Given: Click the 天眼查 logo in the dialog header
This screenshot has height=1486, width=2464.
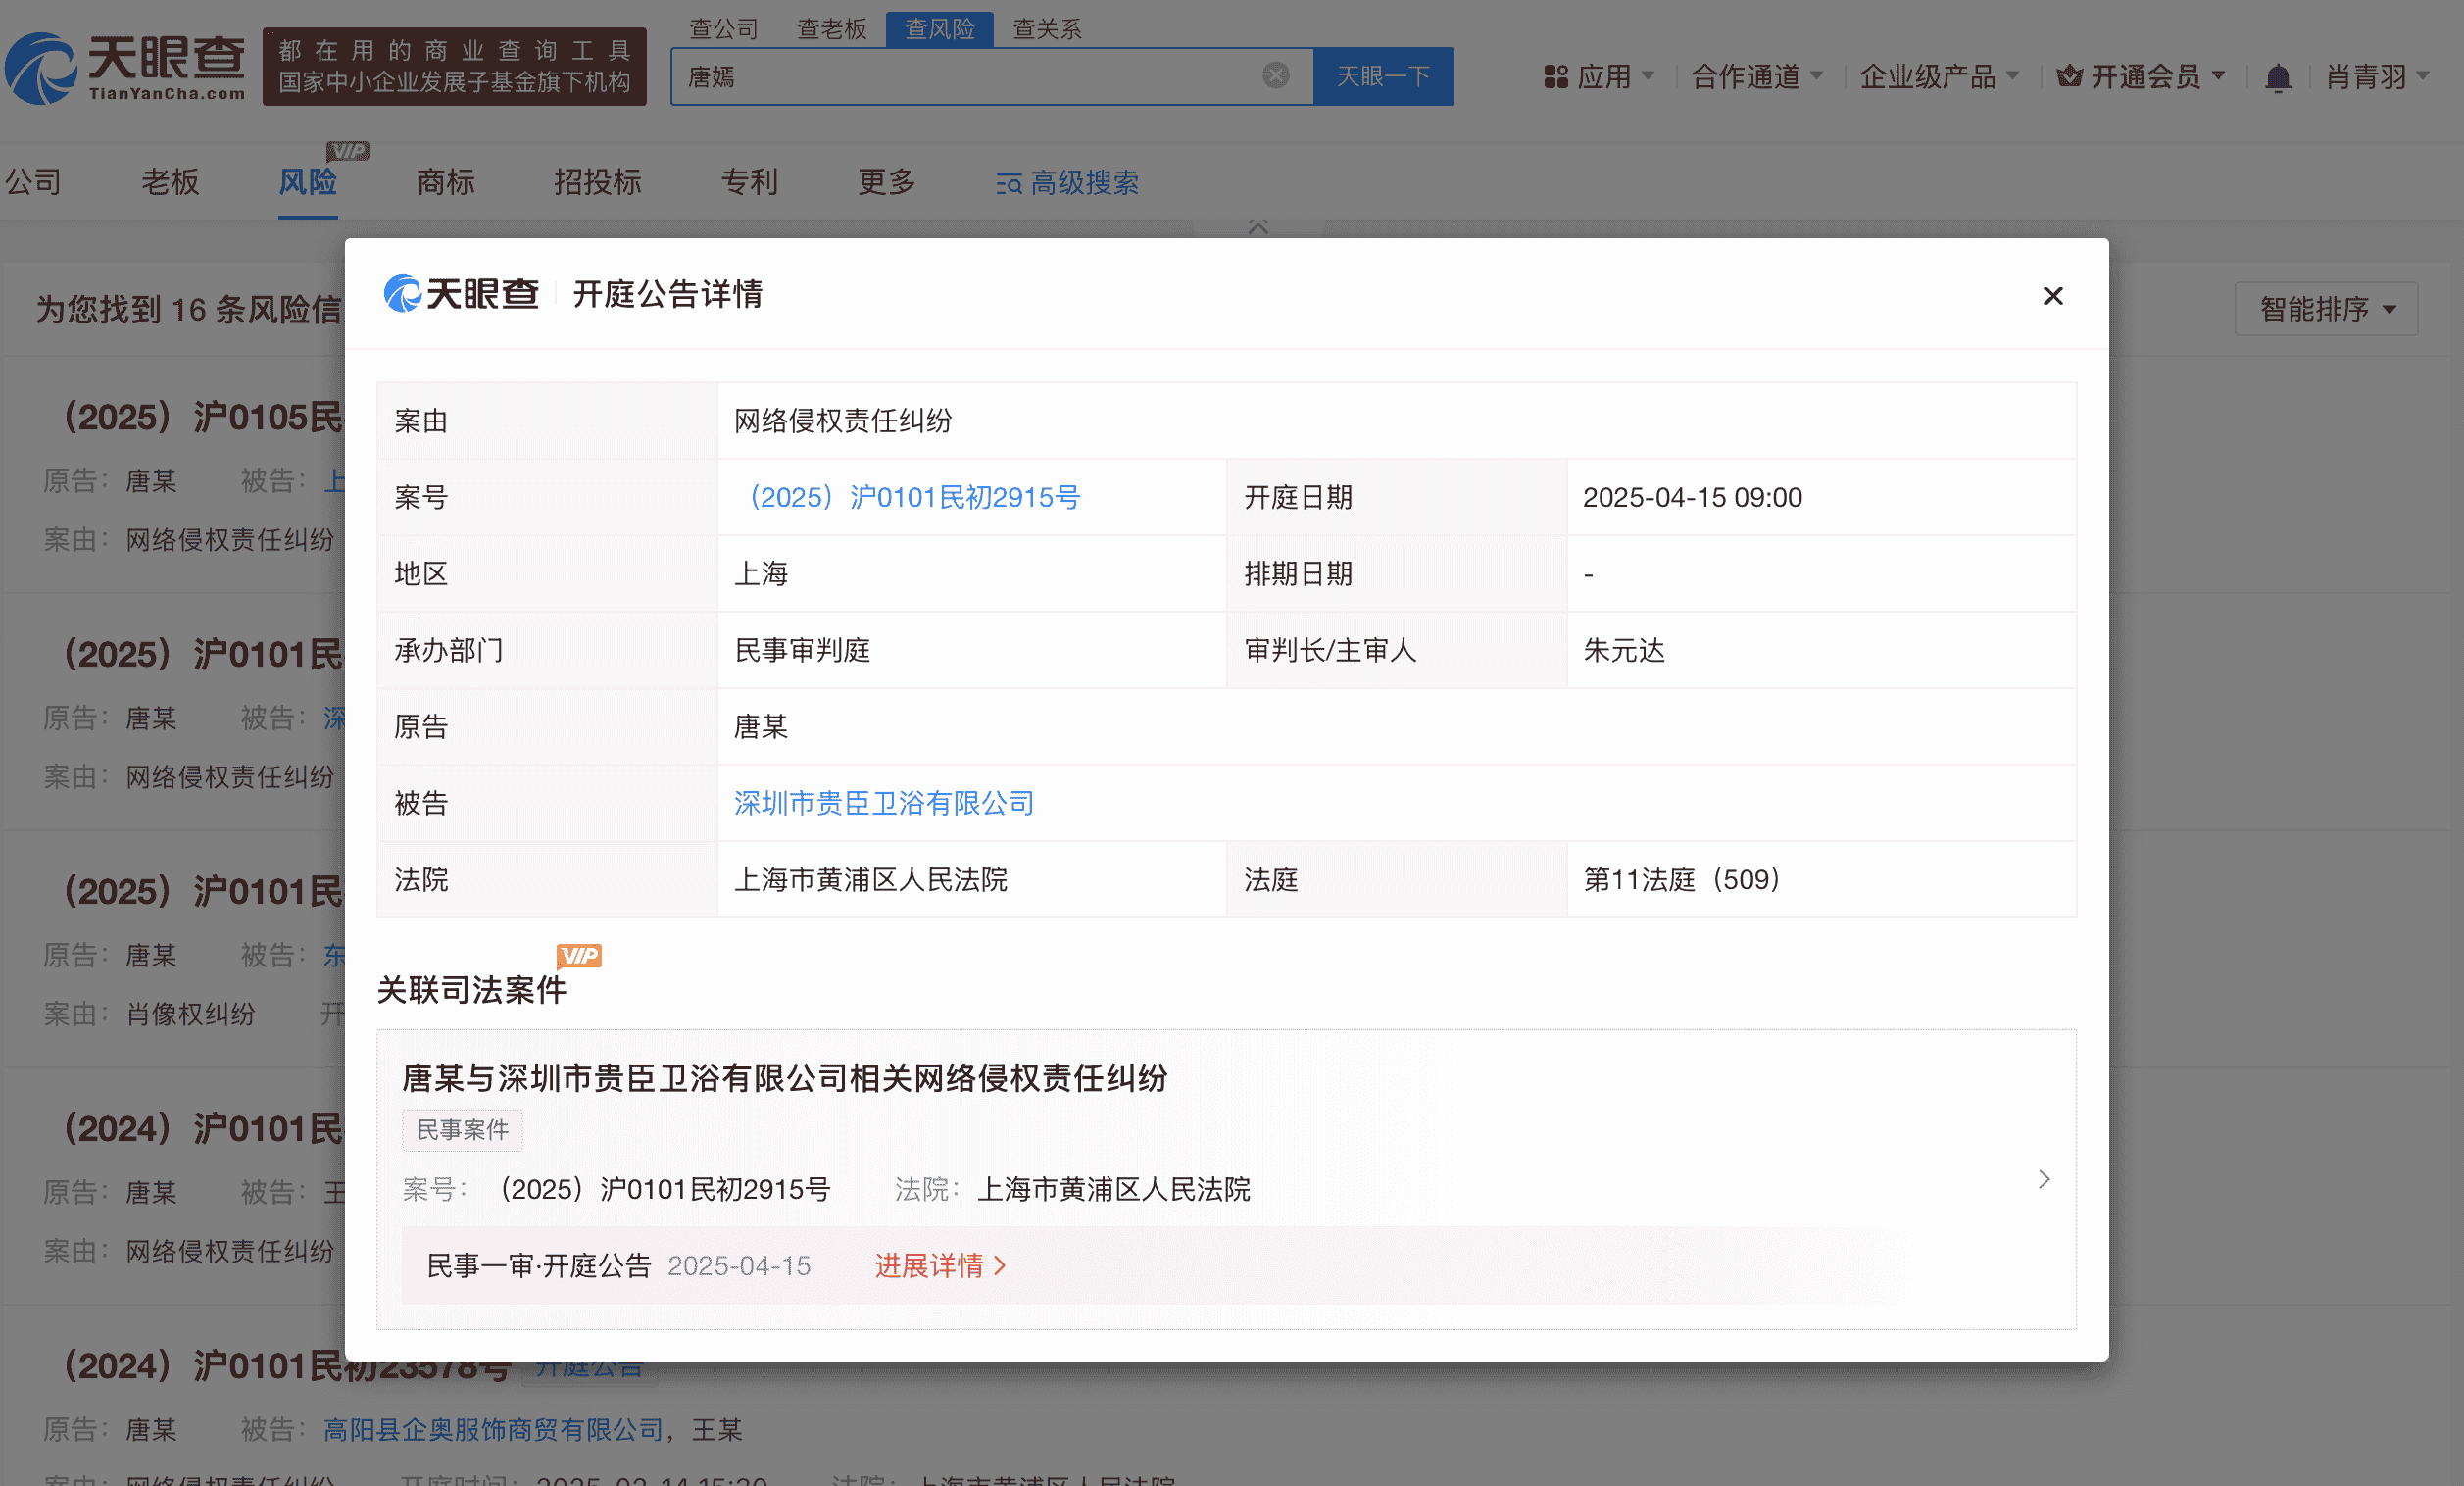Looking at the screenshot, I should [x=461, y=294].
